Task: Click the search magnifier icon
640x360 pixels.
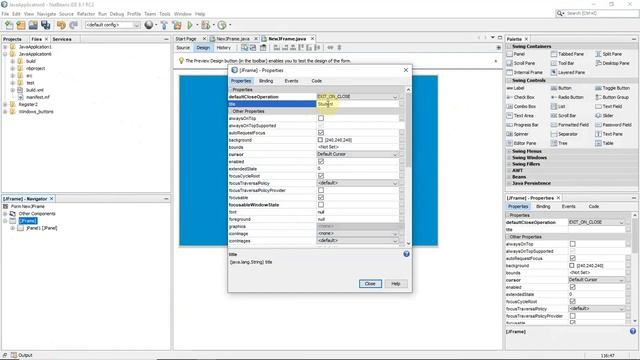Action: (x=560, y=13)
